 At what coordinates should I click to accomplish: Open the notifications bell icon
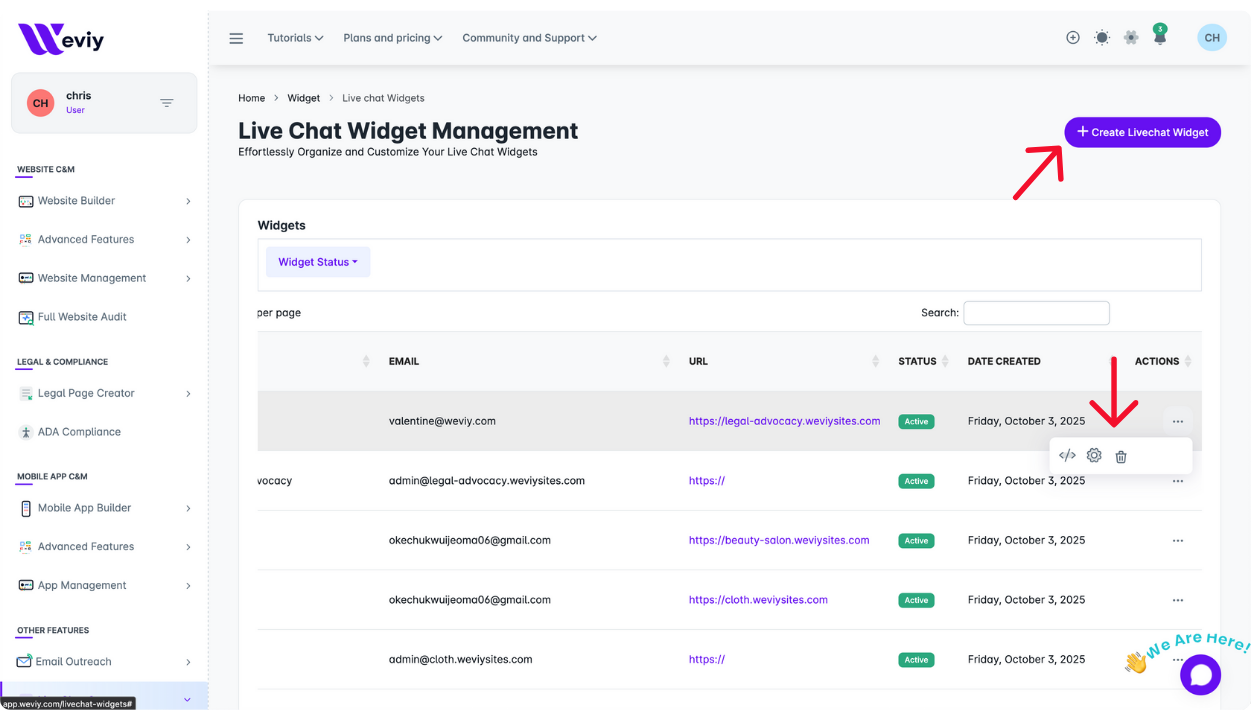(1160, 38)
